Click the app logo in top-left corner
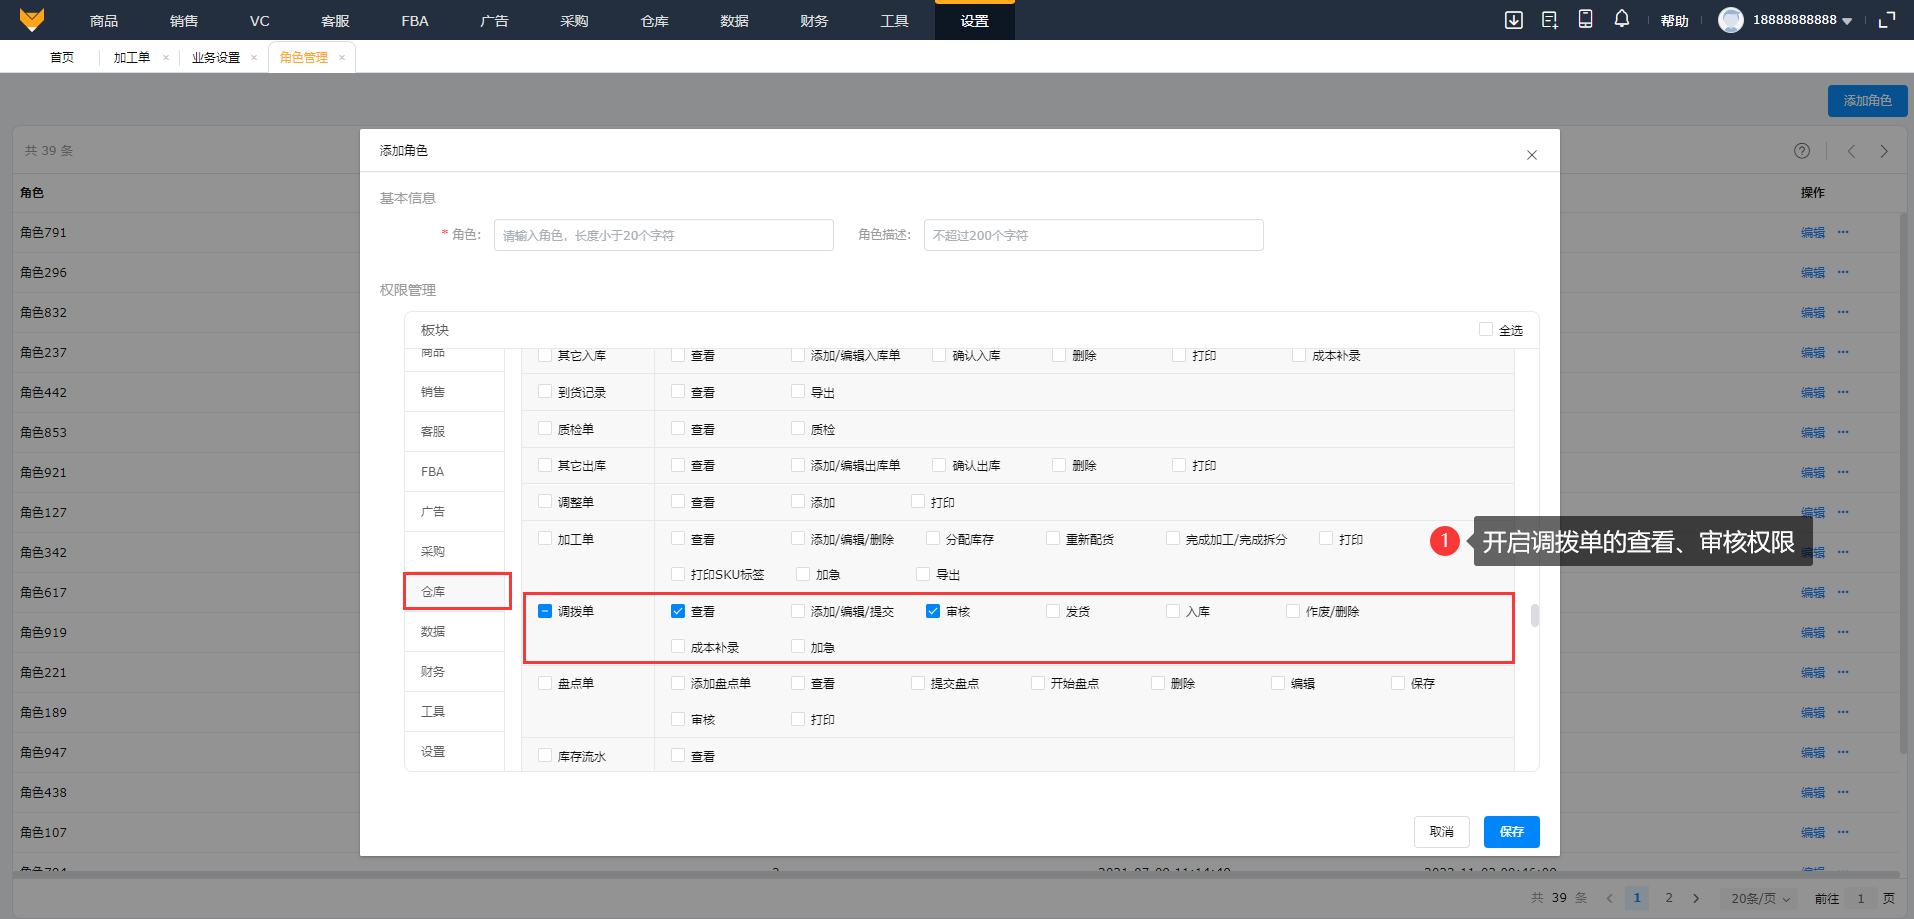This screenshot has height=919, width=1914. (x=32, y=20)
